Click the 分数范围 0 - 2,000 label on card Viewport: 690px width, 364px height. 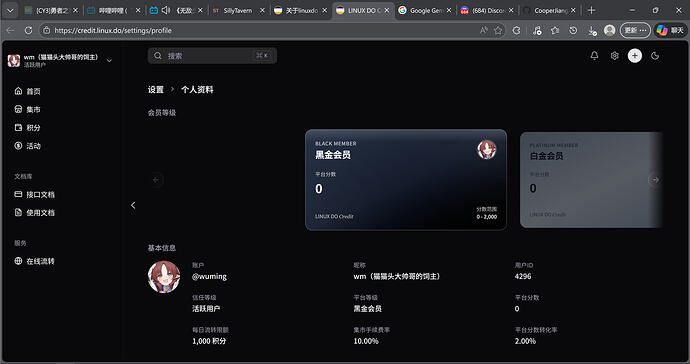(487, 213)
